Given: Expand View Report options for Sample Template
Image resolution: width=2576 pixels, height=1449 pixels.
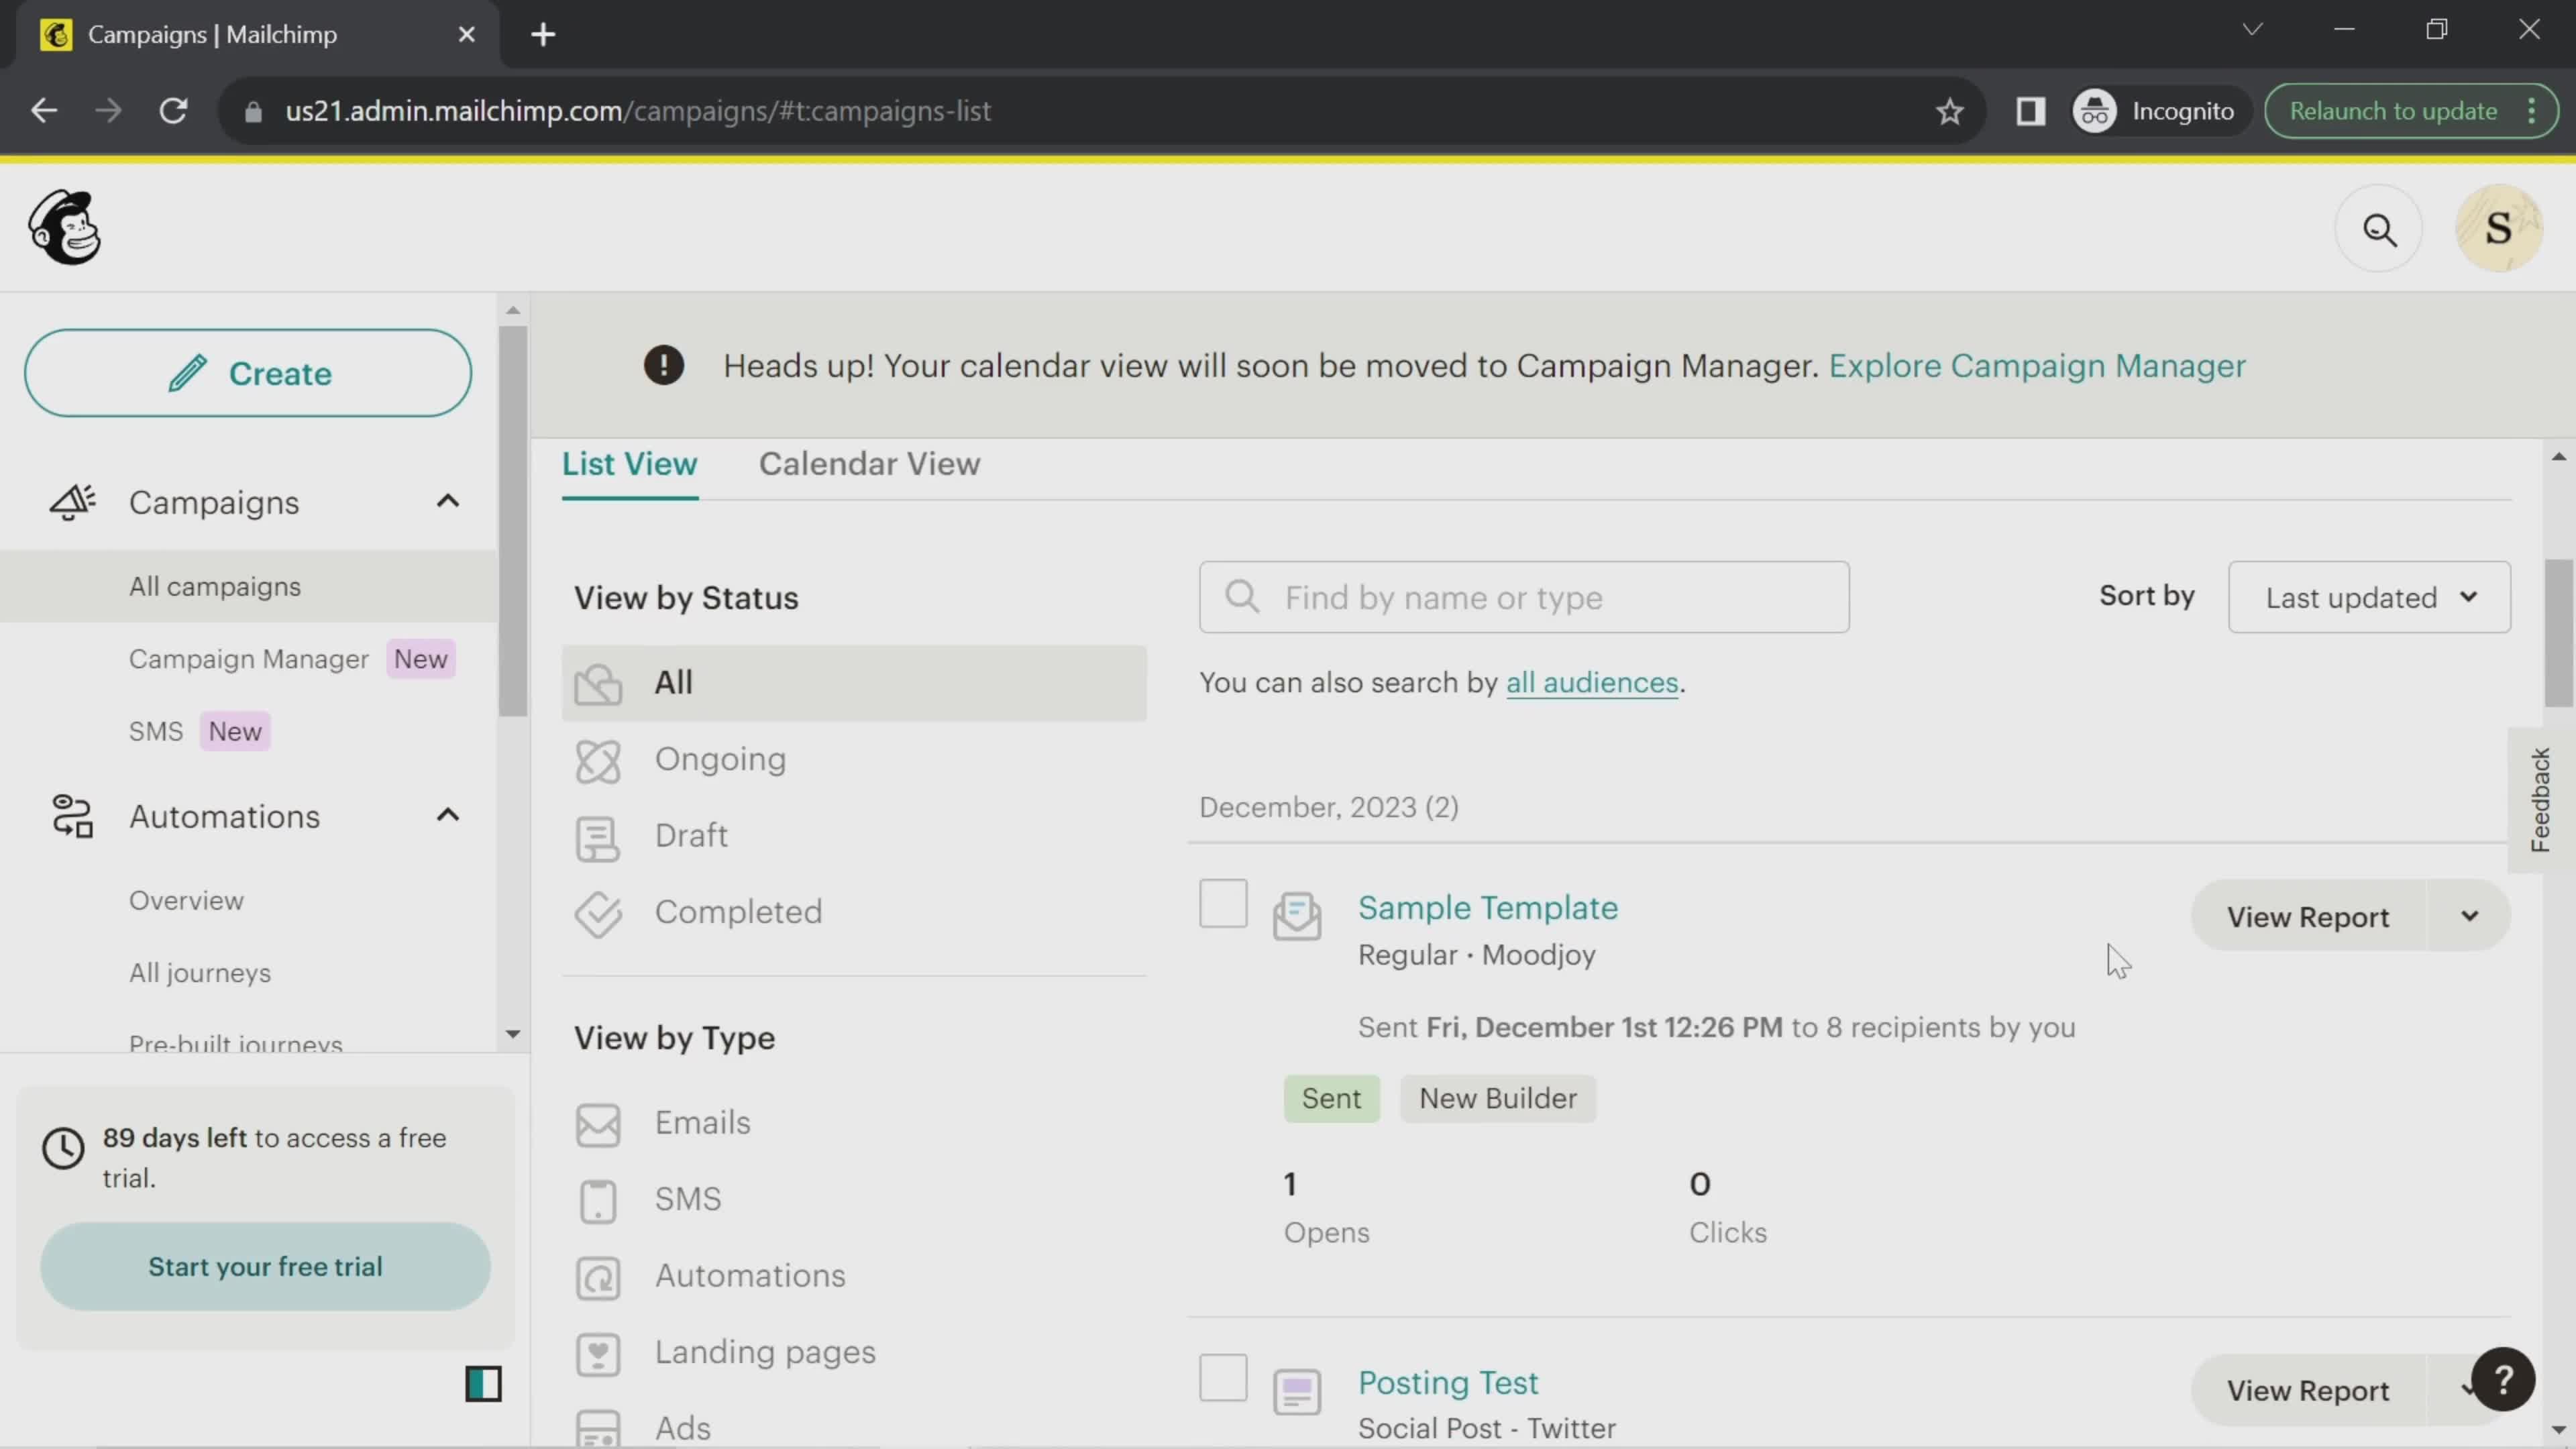Looking at the screenshot, I should point(2470,916).
